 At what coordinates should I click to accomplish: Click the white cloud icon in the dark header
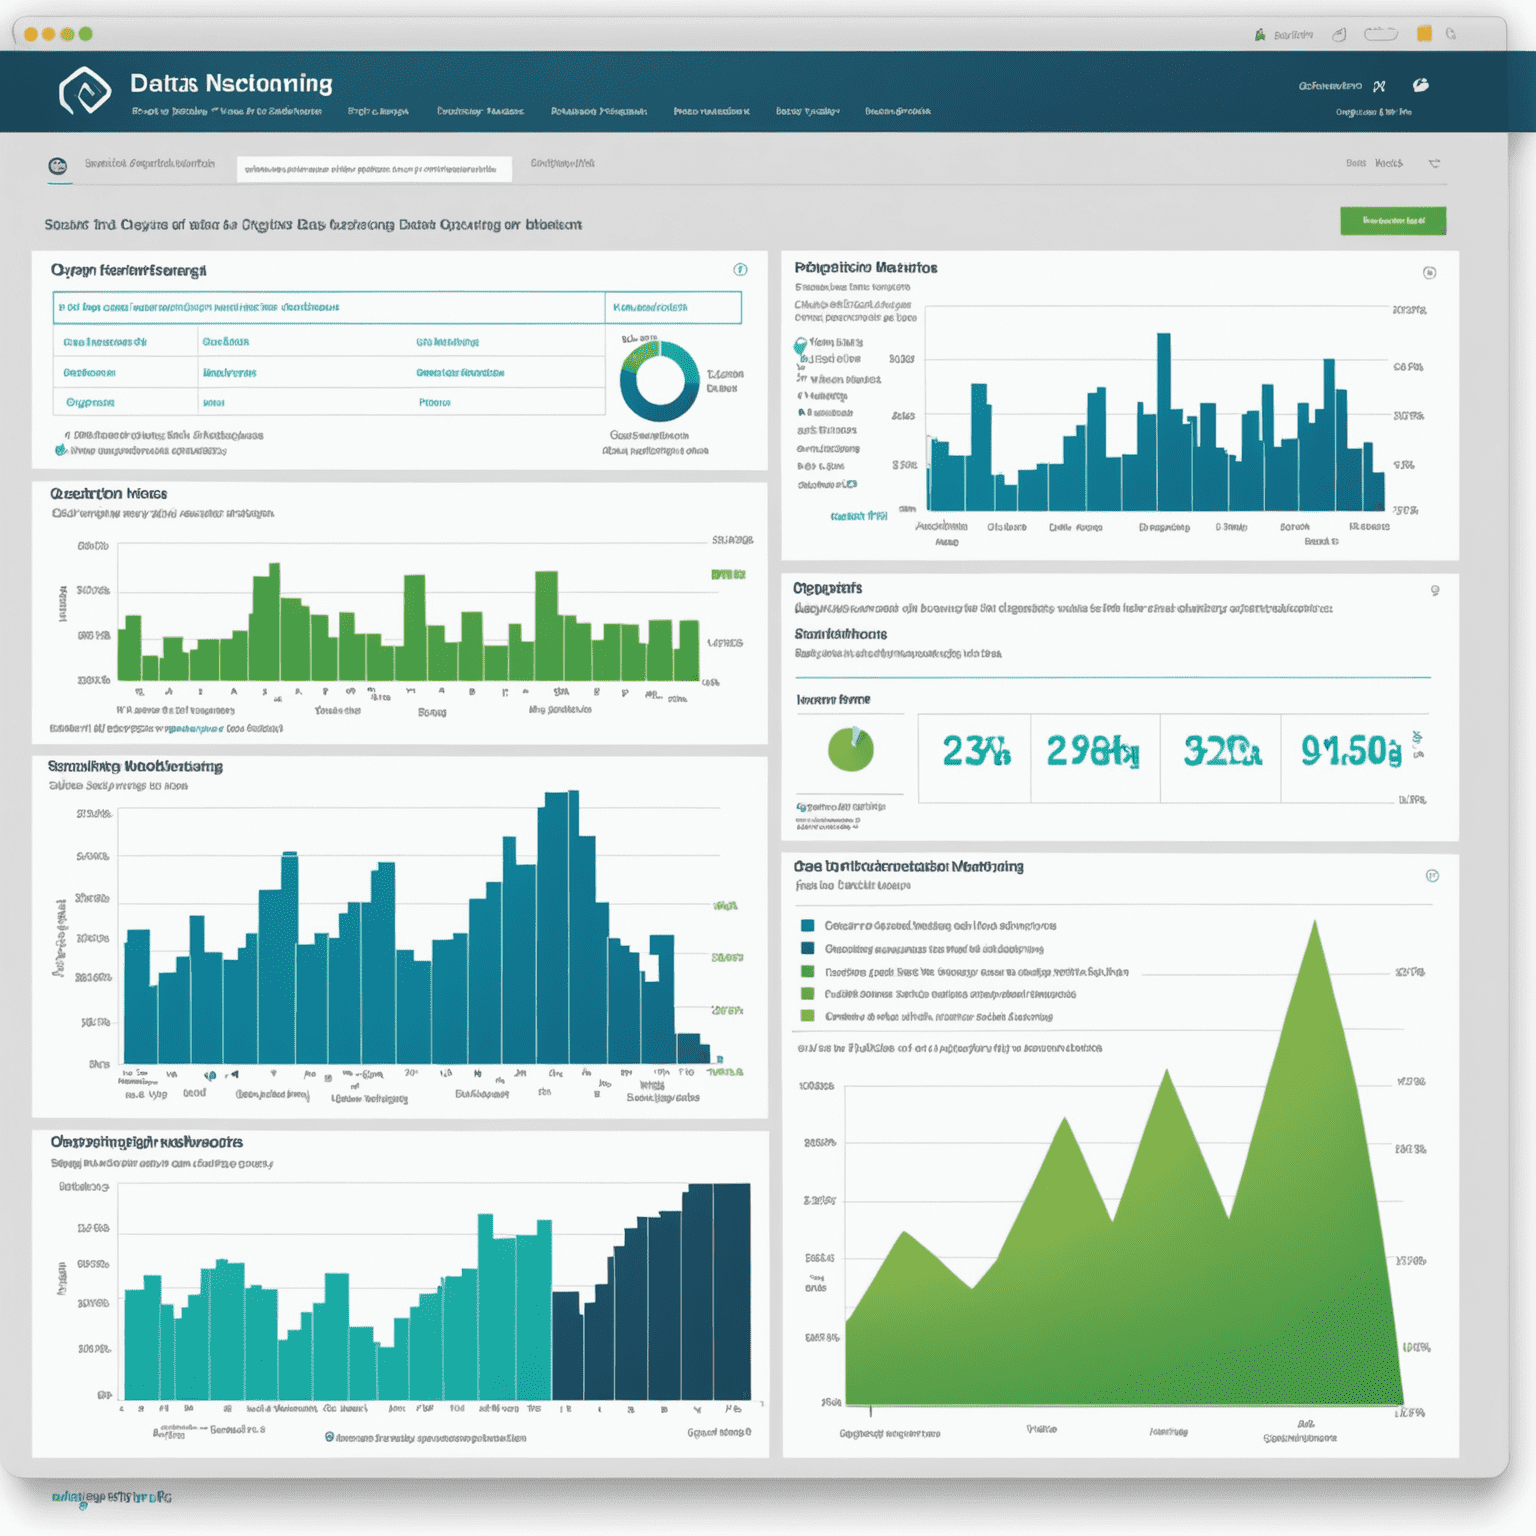1420,85
